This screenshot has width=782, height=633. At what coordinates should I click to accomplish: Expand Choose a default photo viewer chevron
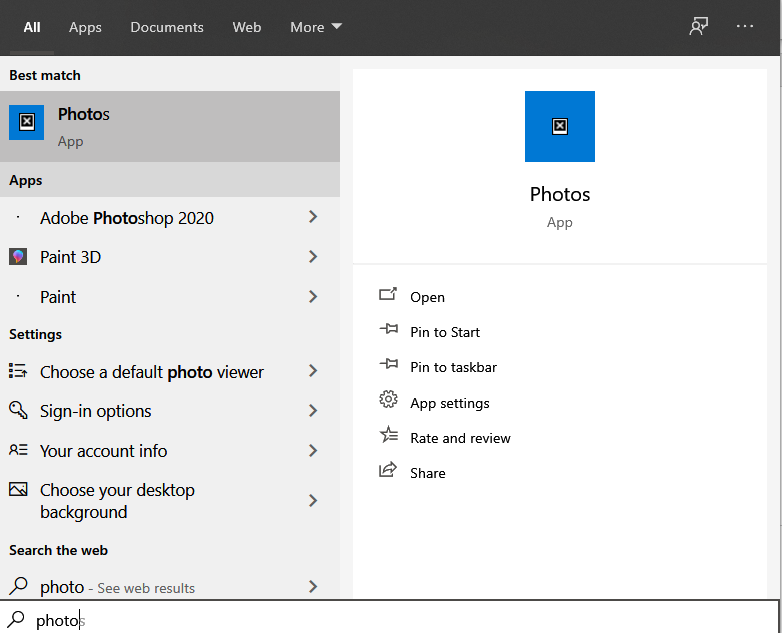(x=313, y=371)
